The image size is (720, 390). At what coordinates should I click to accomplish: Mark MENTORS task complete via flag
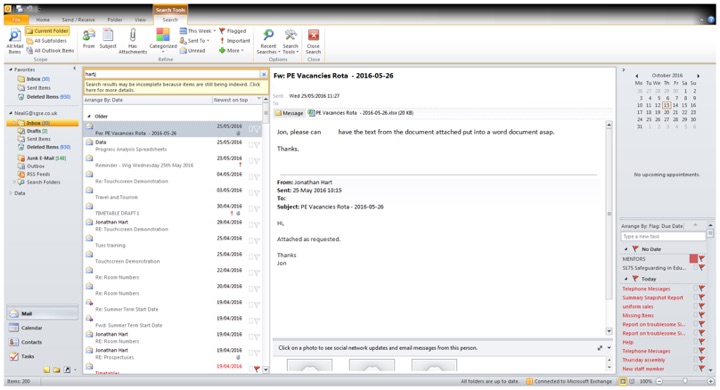pos(702,259)
